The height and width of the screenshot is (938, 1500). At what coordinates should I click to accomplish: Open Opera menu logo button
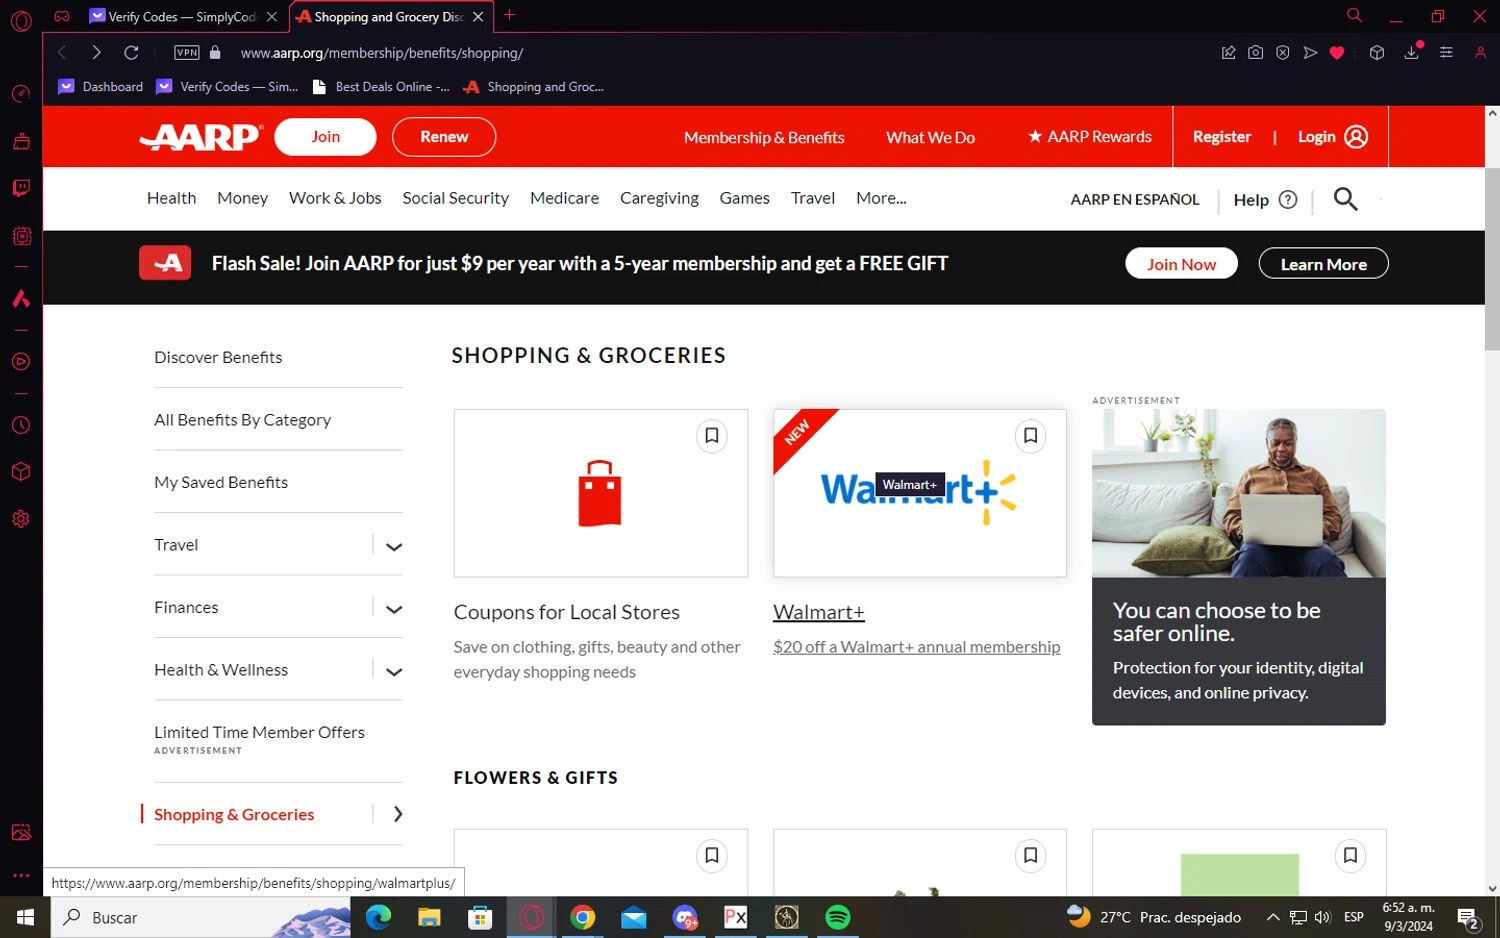[x=21, y=20]
